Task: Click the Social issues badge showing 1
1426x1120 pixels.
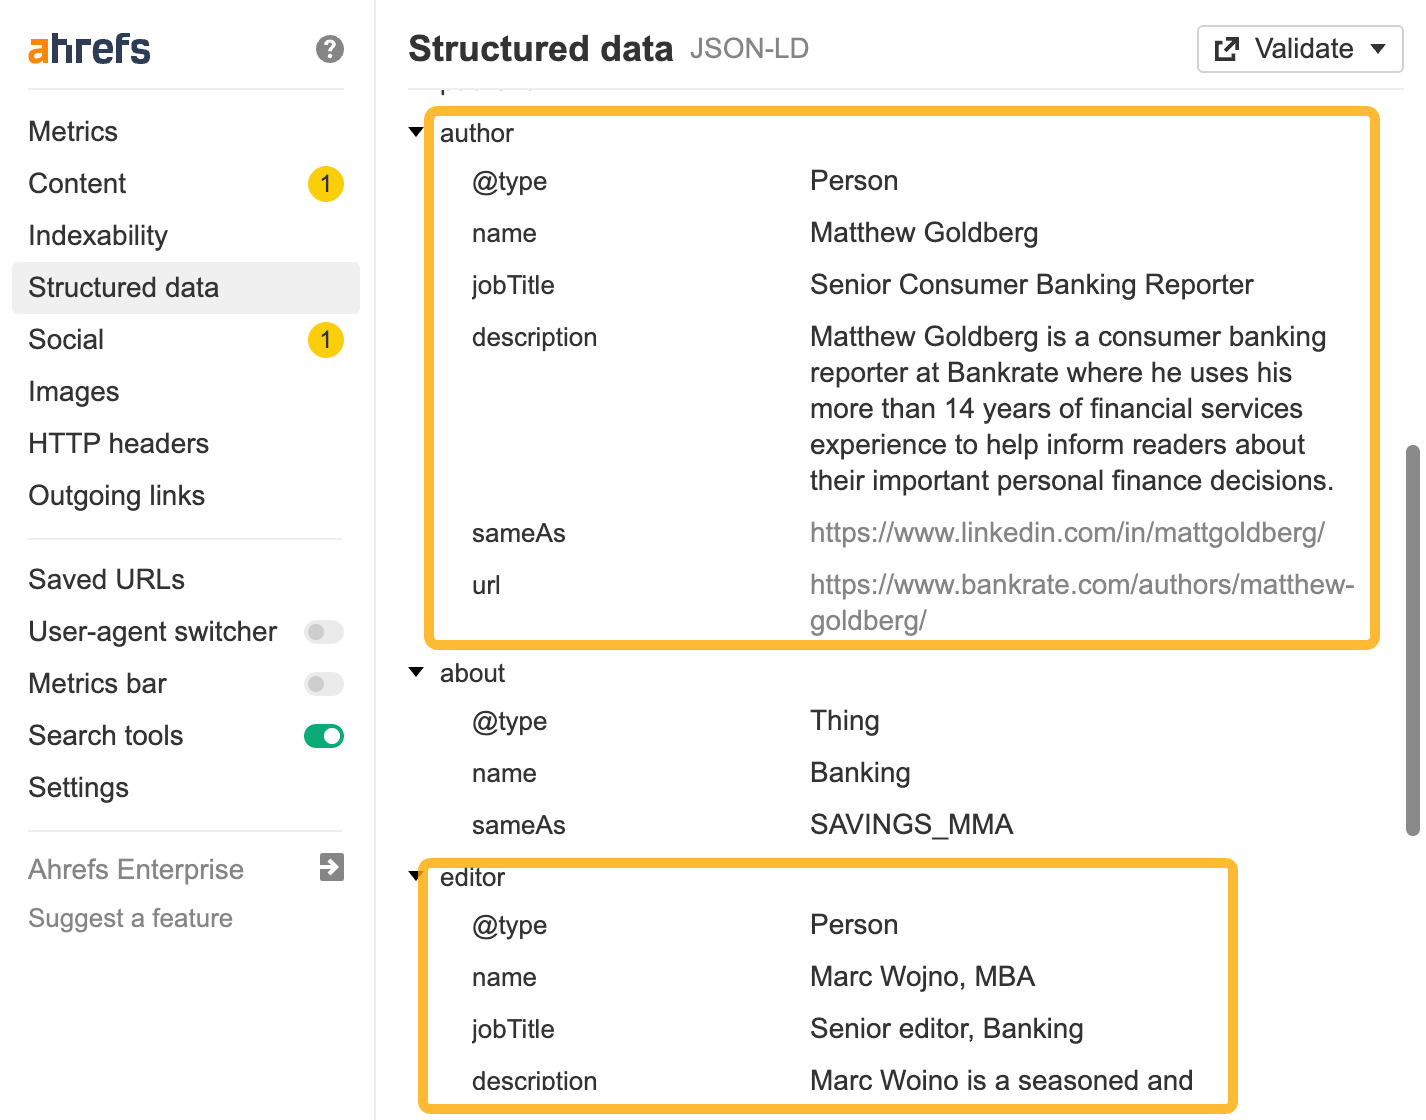Action: (325, 340)
